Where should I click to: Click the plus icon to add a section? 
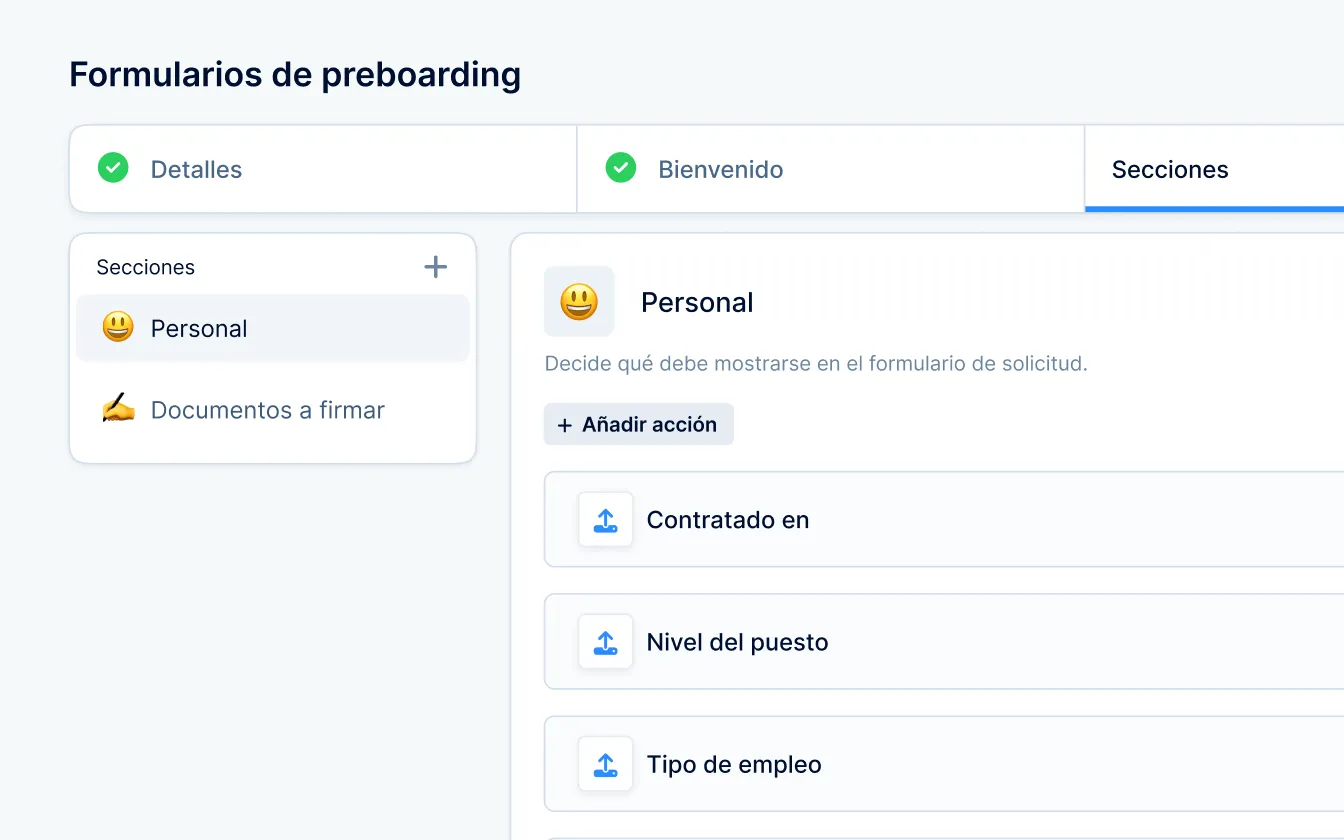tap(435, 267)
